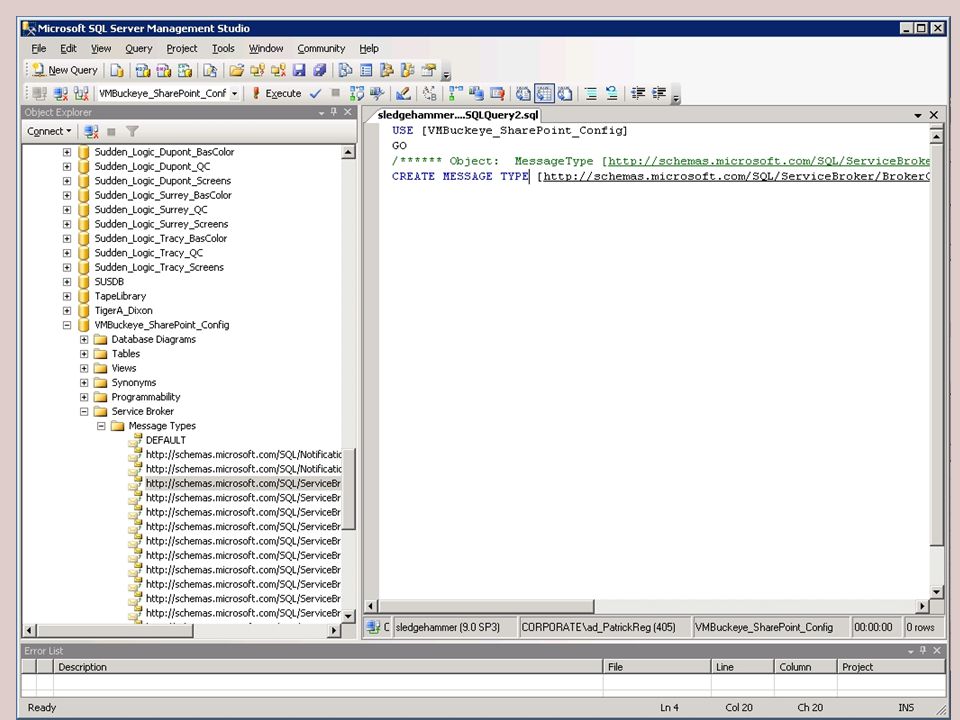Expand the Programmability folder
Viewport: 960px width, 720px height.
tap(84, 397)
